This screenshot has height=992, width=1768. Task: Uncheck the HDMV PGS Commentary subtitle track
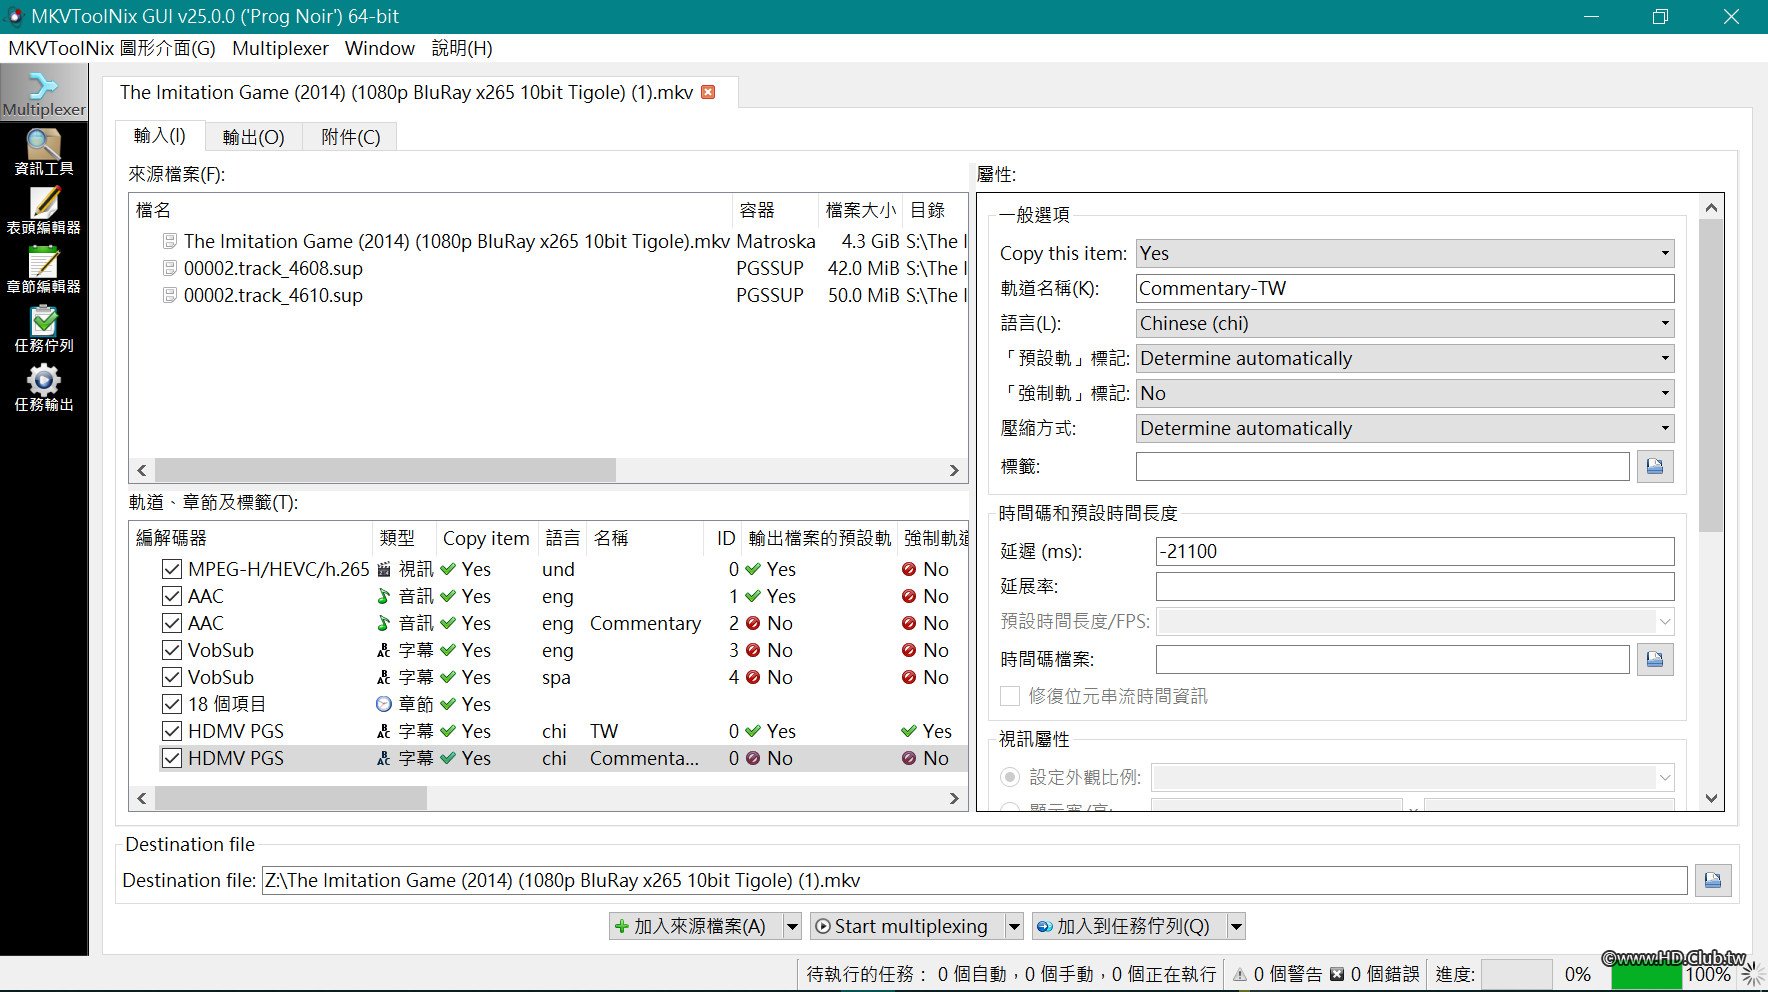click(x=172, y=758)
